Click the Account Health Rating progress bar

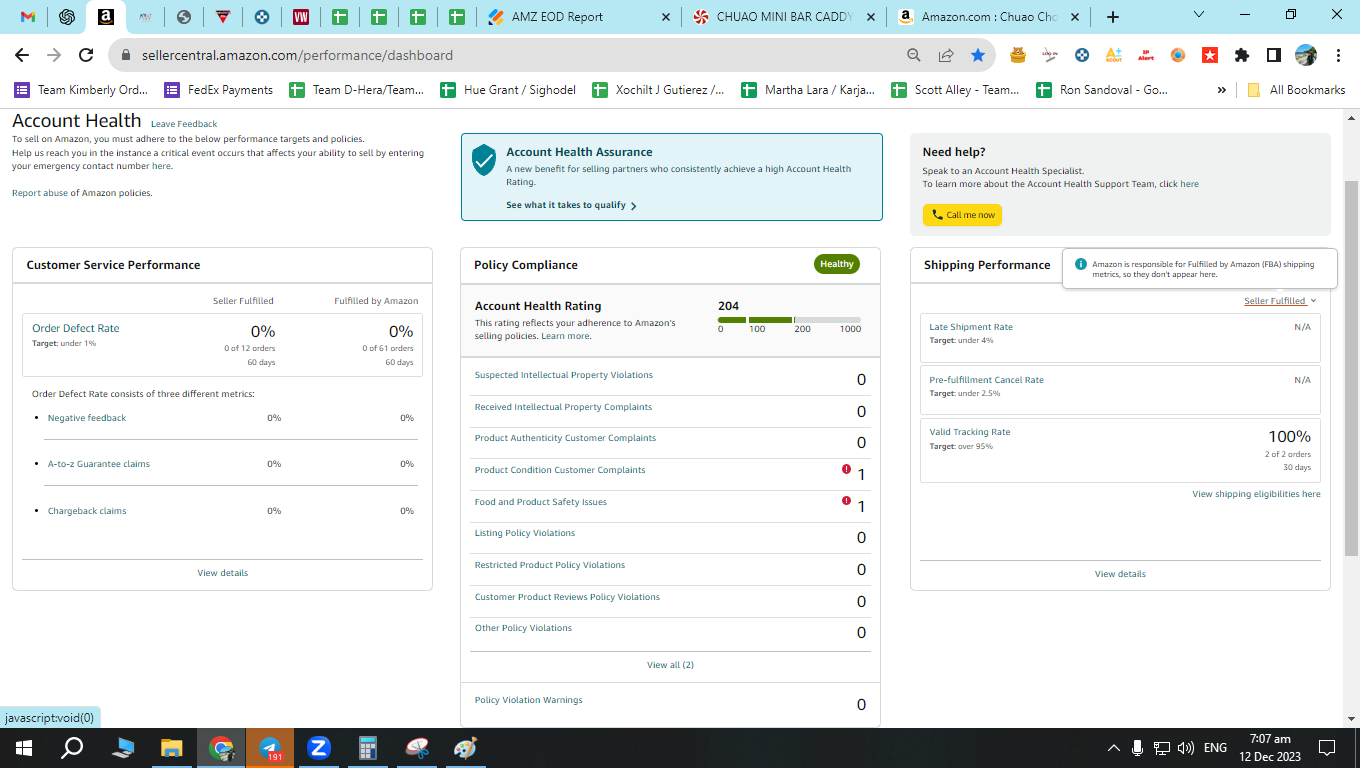[789, 320]
